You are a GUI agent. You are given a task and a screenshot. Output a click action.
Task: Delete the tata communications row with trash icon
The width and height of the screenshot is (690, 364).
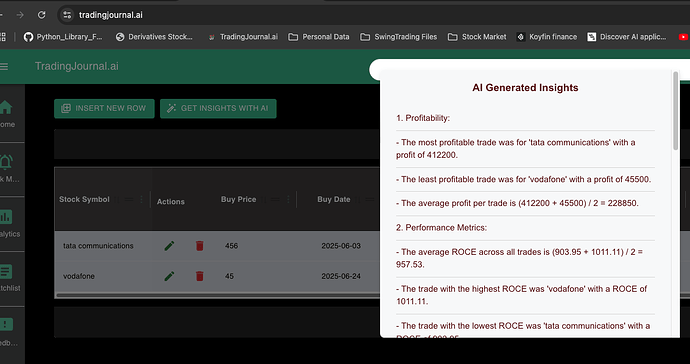click(x=199, y=246)
